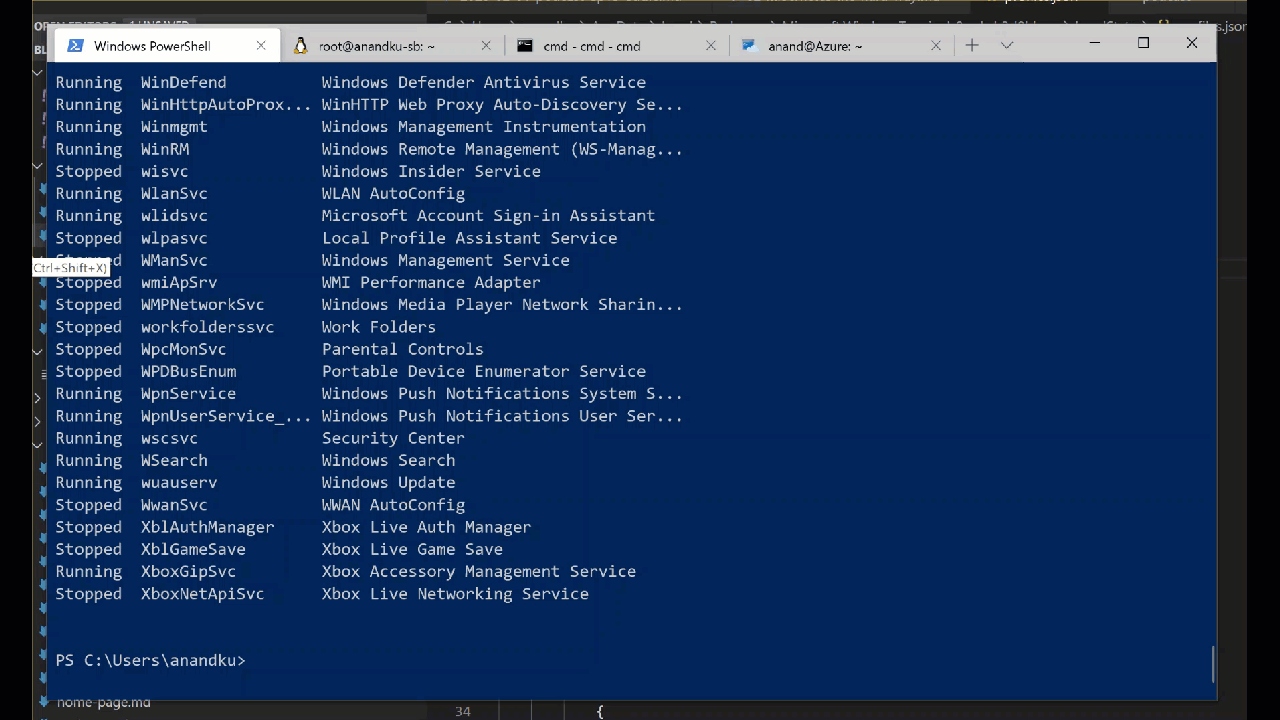Click the WpnUserService_... service name
Viewport: 1280px width, 720px height.
[226, 416]
